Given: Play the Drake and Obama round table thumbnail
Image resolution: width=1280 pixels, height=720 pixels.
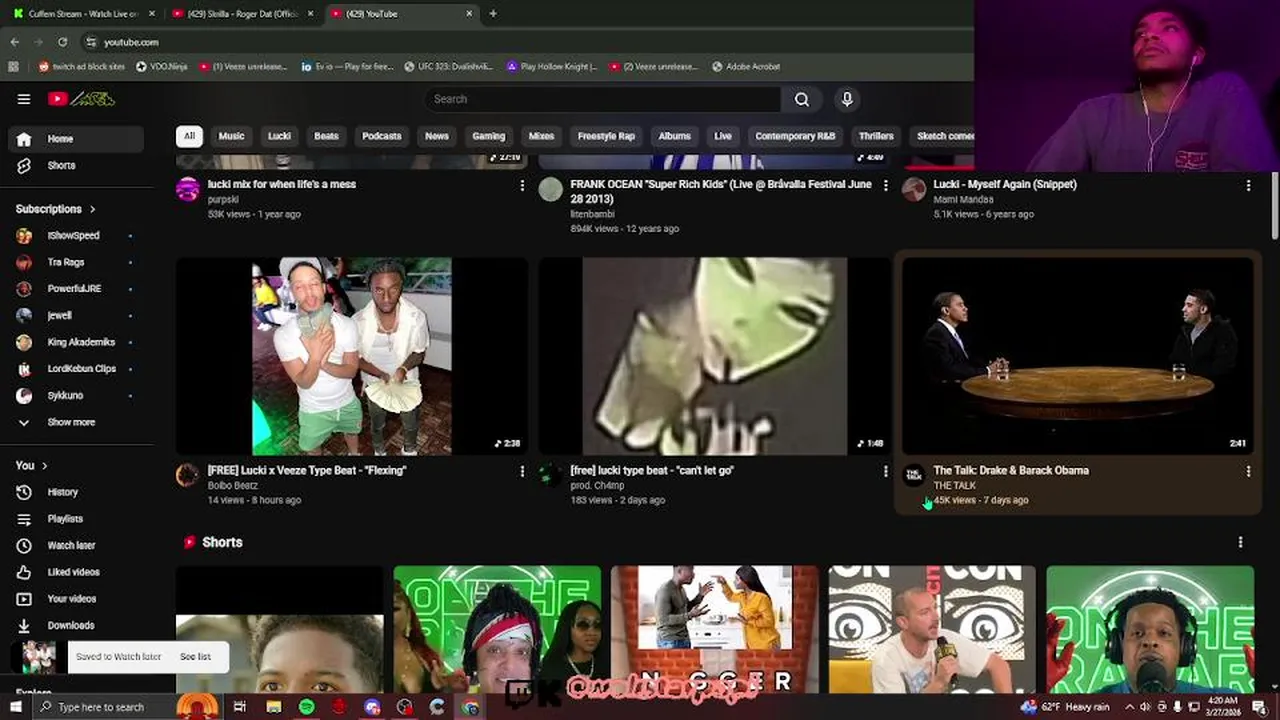Looking at the screenshot, I should point(1077,356).
